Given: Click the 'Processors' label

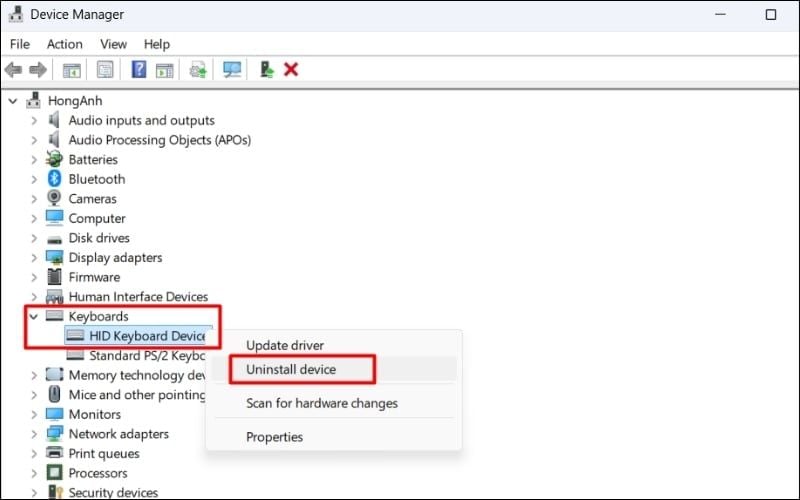Looking at the screenshot, I should 98,473.
